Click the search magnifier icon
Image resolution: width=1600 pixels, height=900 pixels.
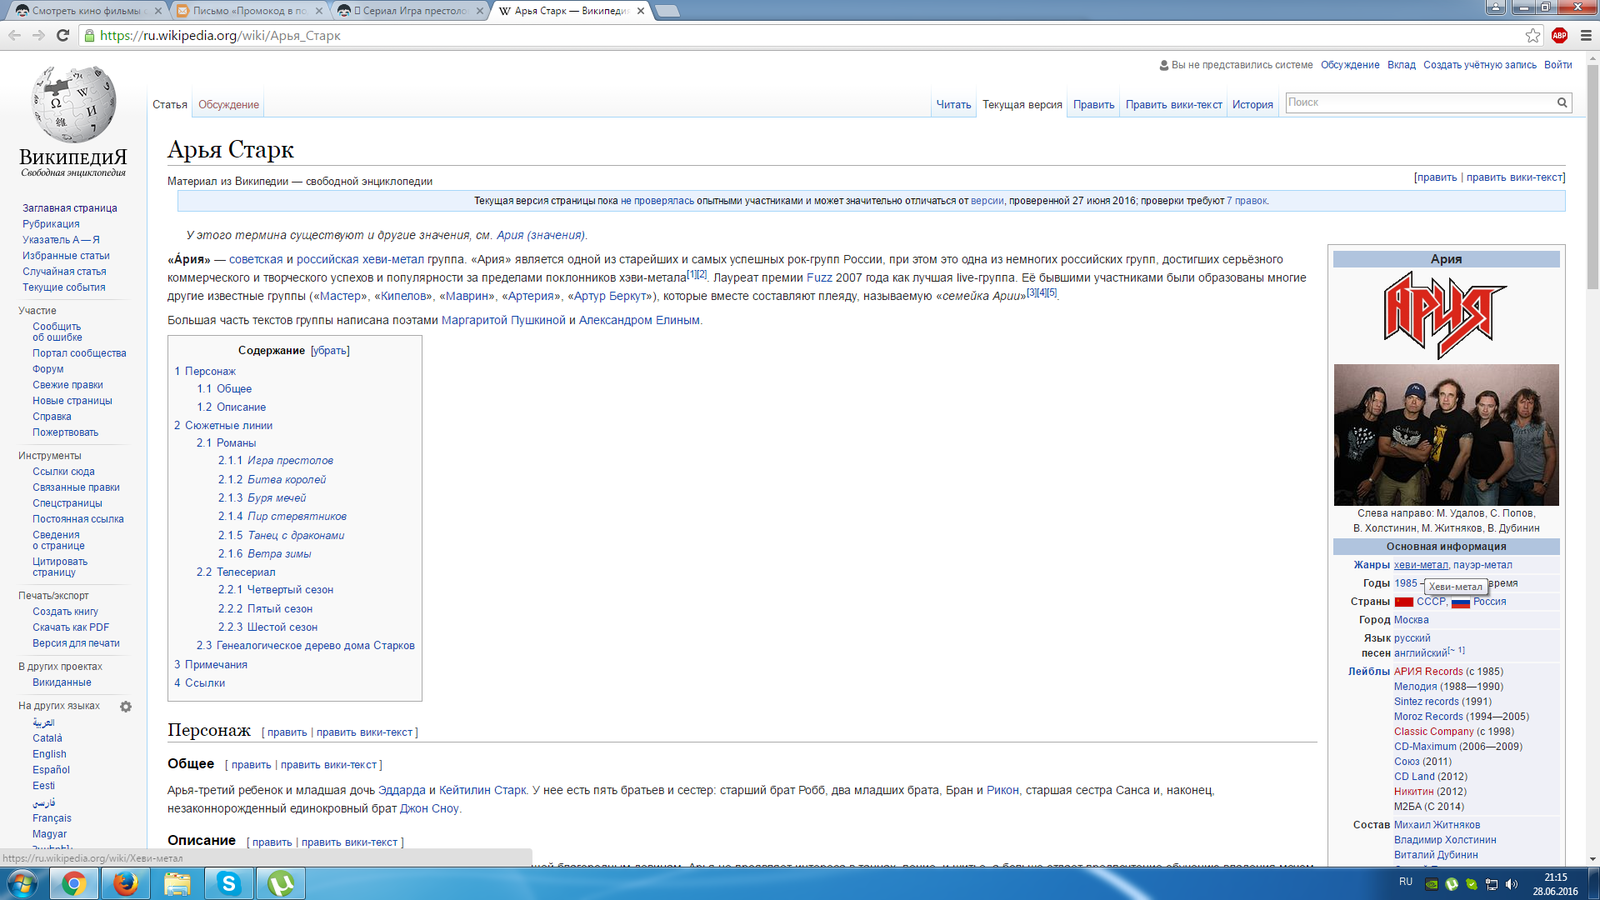[1561, 102]
